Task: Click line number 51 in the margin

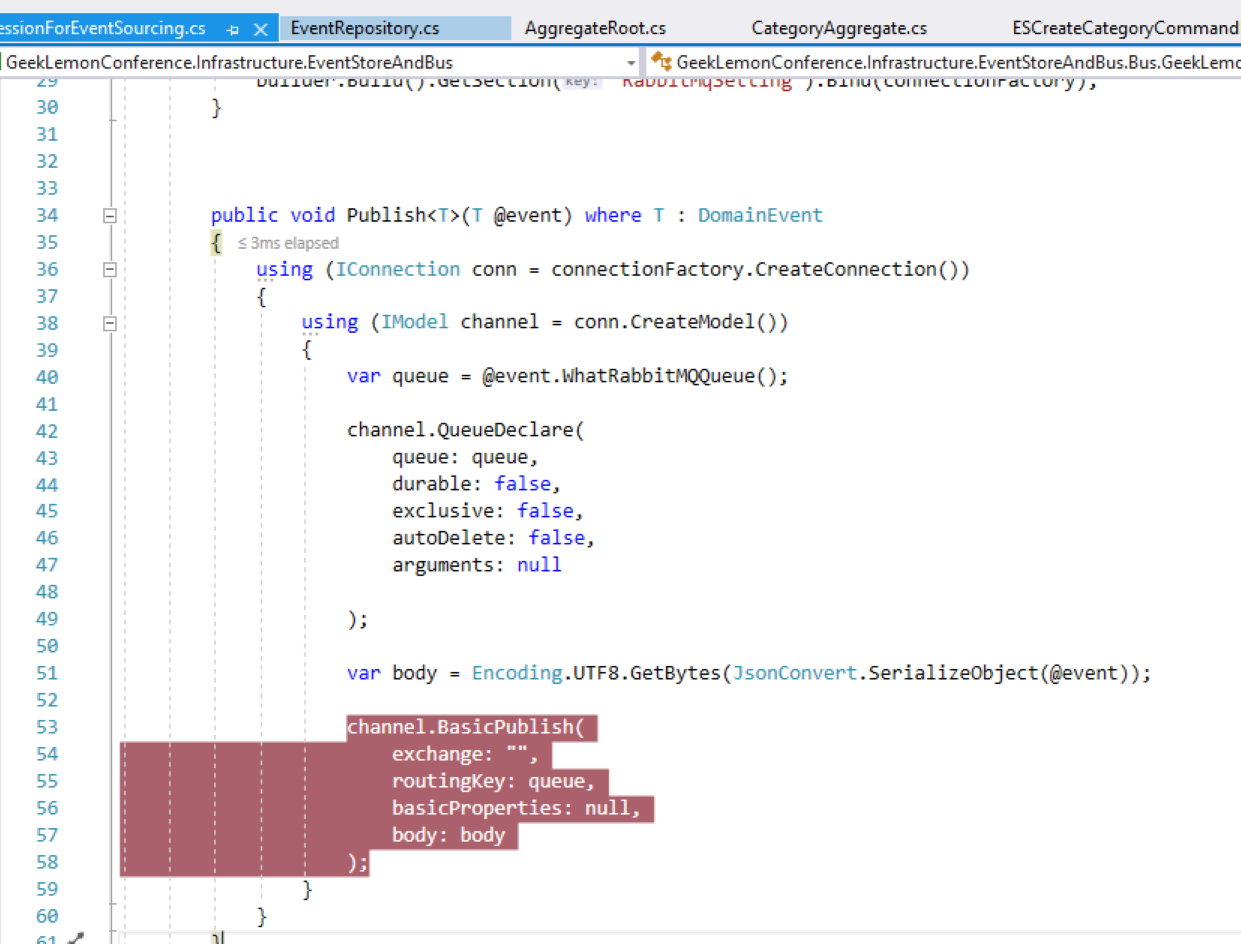Action: (x=46, y=674)
